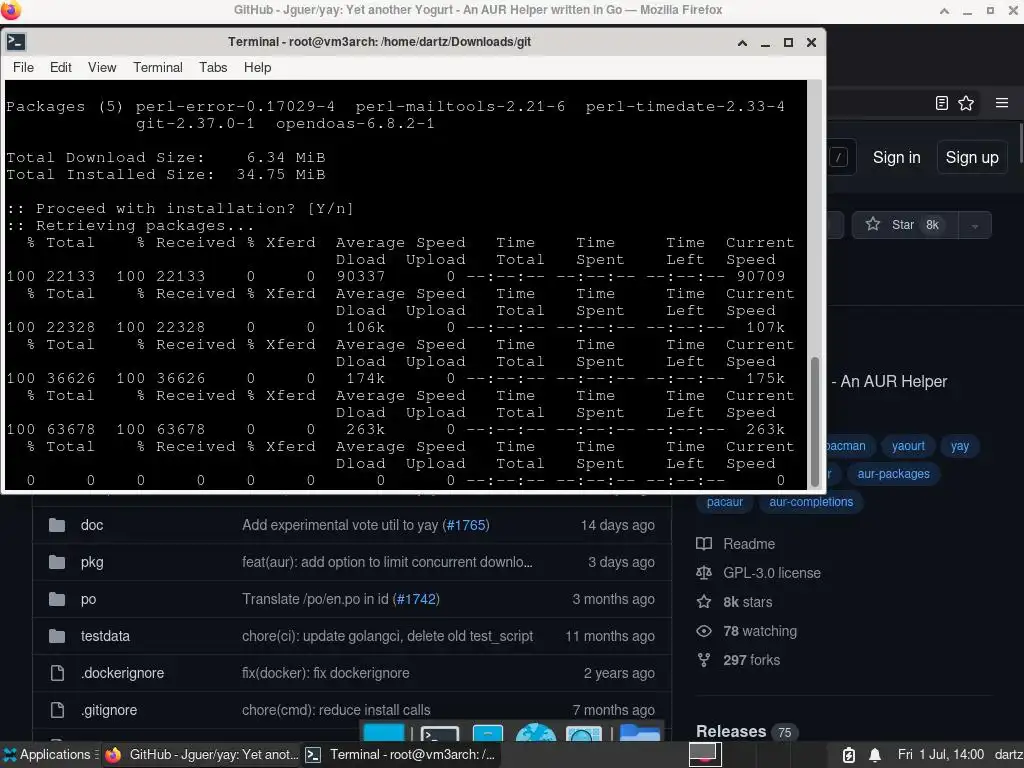Click the power manager battery tray icon
The height and width of the screenshot is (768, 1024).
pyautogui.click(x=848, y=755)
